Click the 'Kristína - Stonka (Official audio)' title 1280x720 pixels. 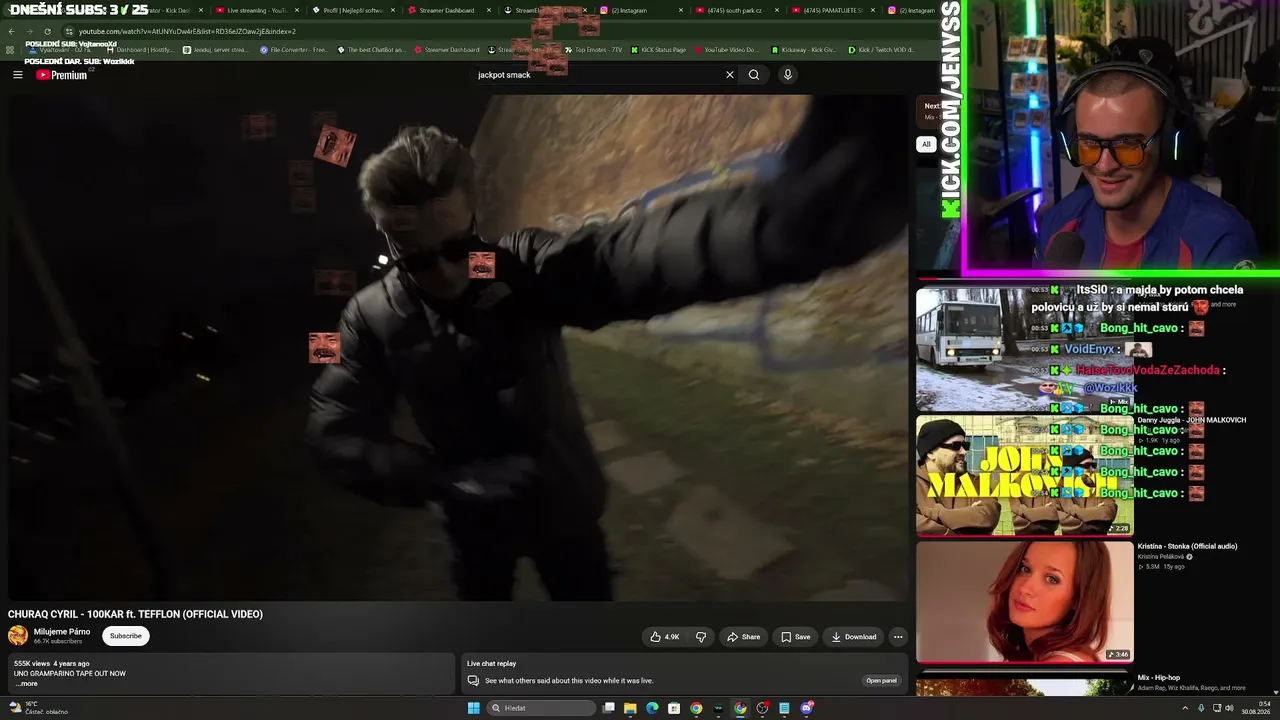[1187, 546]
